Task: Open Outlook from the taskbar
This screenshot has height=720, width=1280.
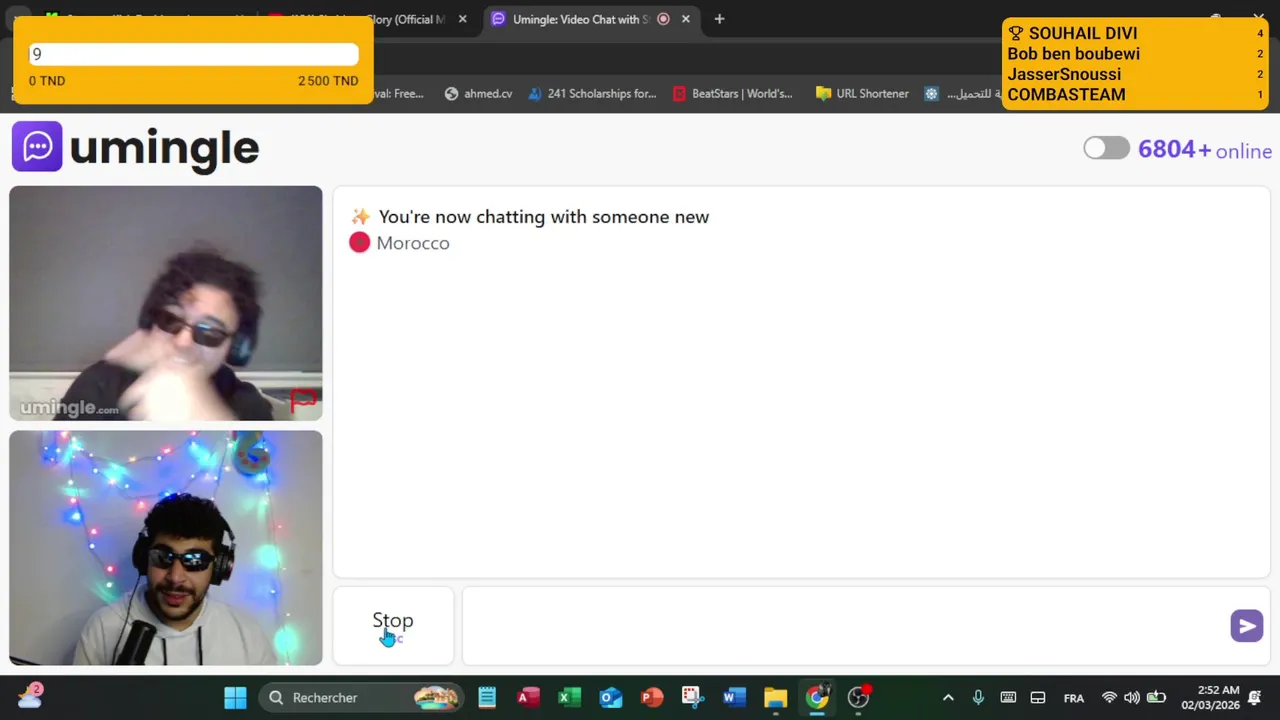Action: click(x=610, y=698)
